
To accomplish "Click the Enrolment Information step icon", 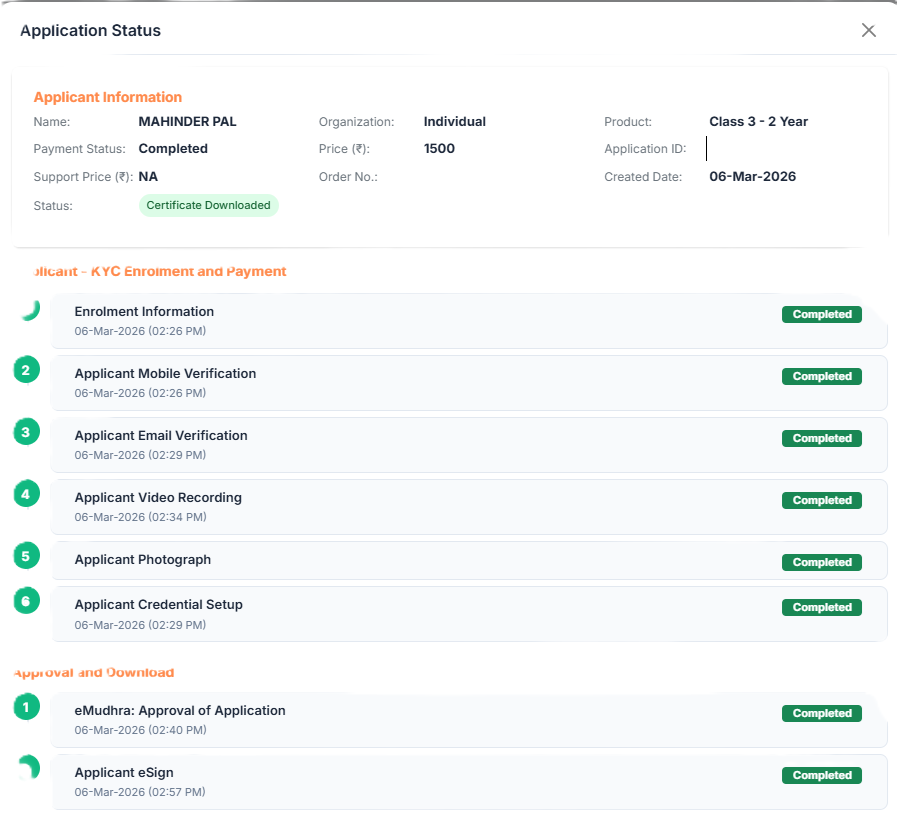I will [x=28, y=310].
